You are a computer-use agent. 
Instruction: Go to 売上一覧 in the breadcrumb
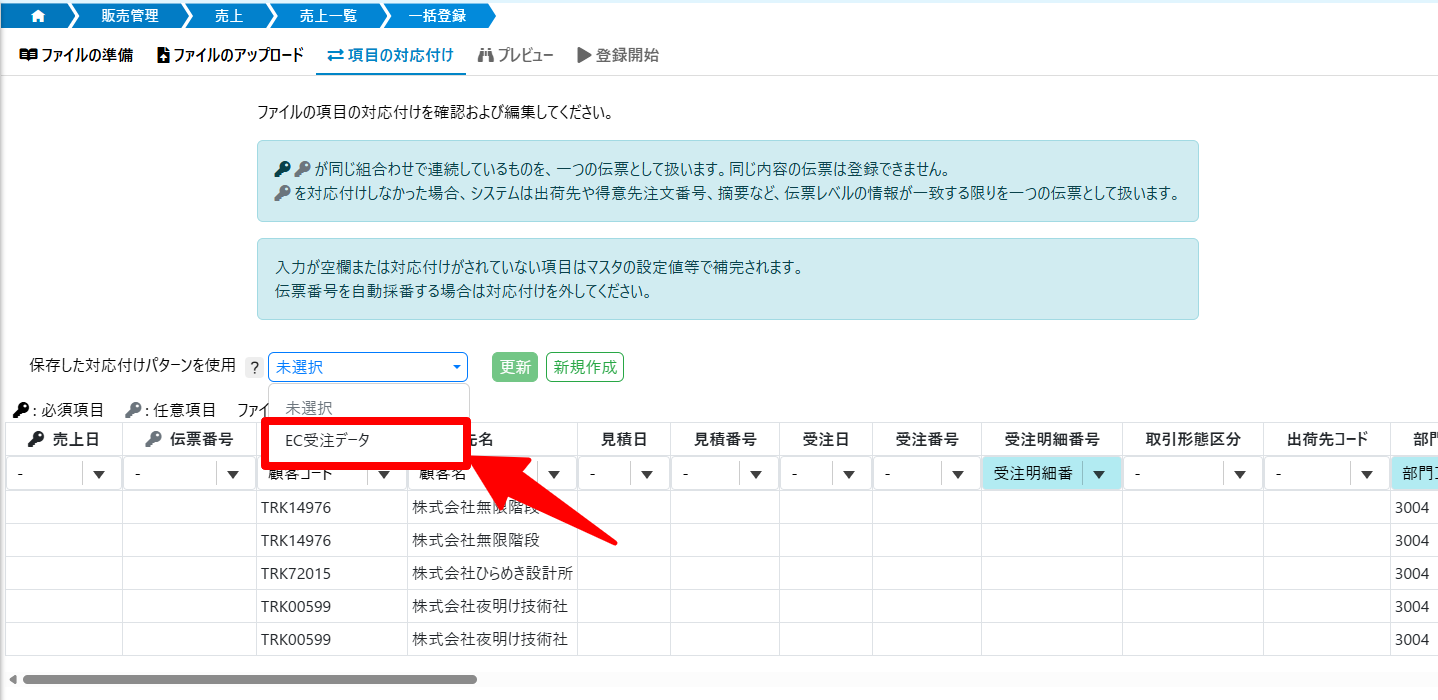tap(327, 16)
